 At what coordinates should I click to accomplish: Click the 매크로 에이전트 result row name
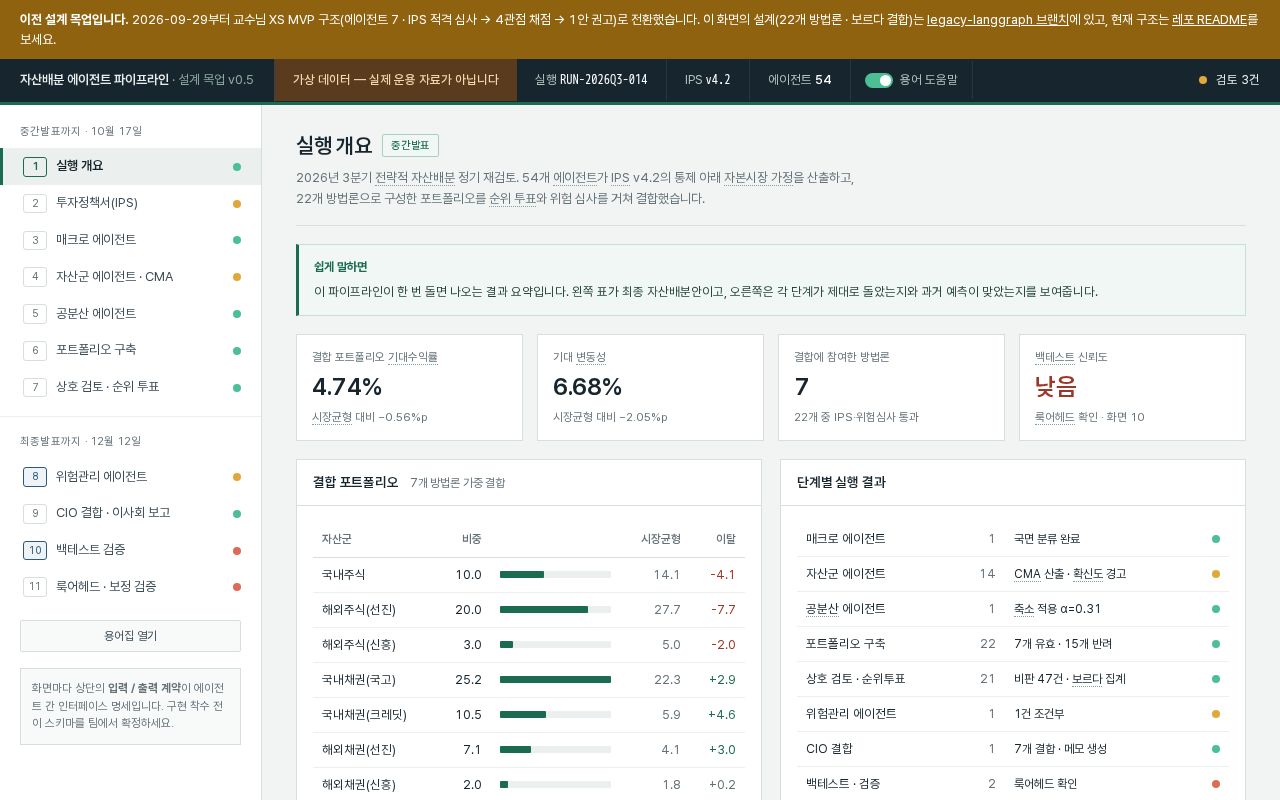coord(846,539)
